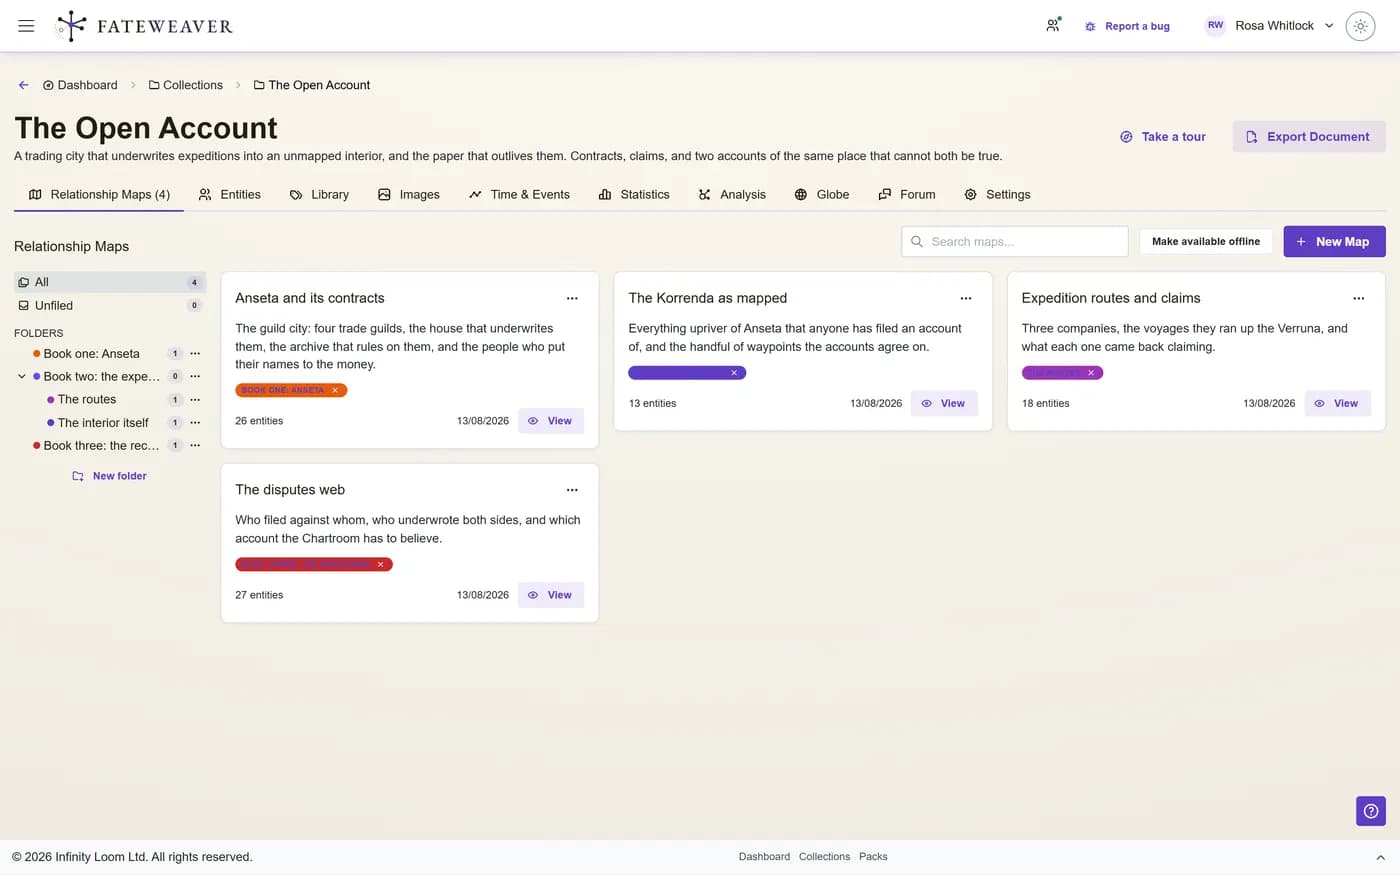Viewport: 1400px width, 875px height.
Task: Remove the orange tag on Anseta and its contracts
Action: (335, 390)
